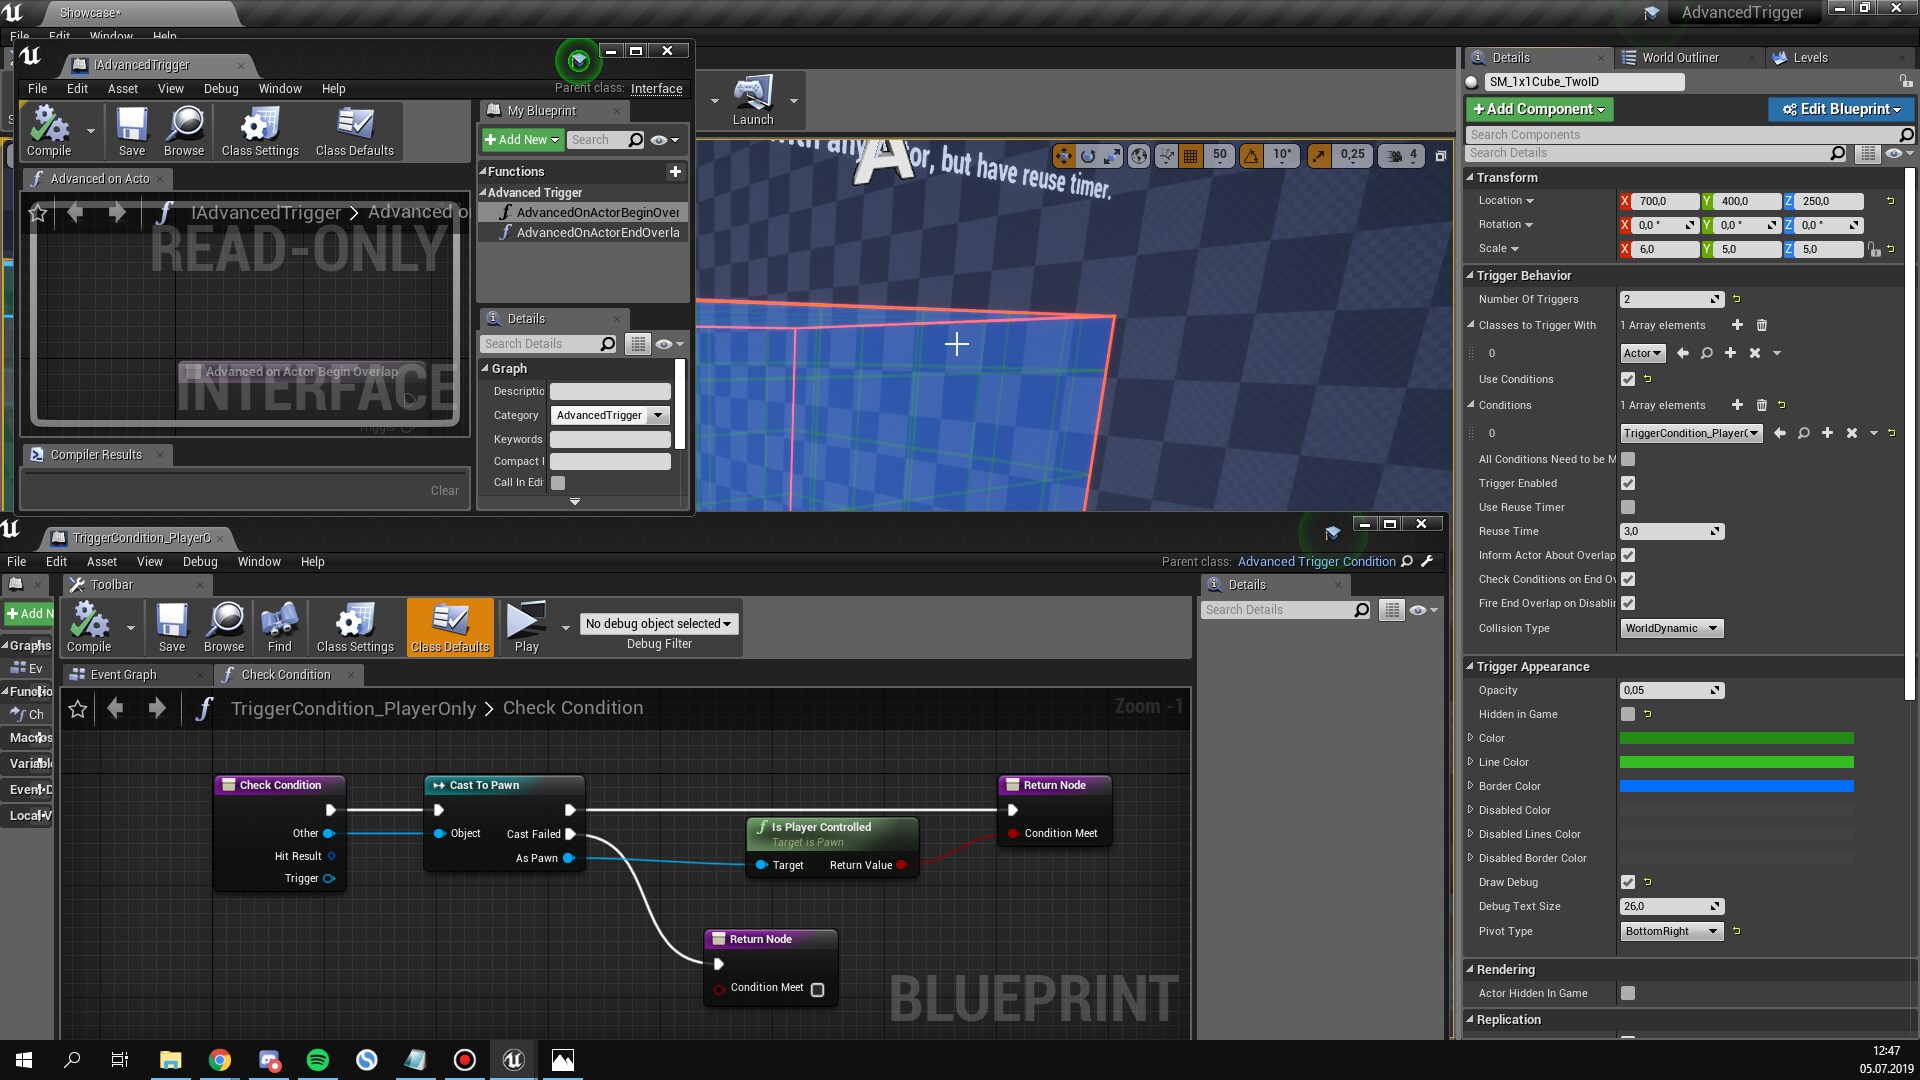The image size is (1920, 1080).
Task: Enable the Use Reuse Timer checkbox
Action: [1628, 507]
